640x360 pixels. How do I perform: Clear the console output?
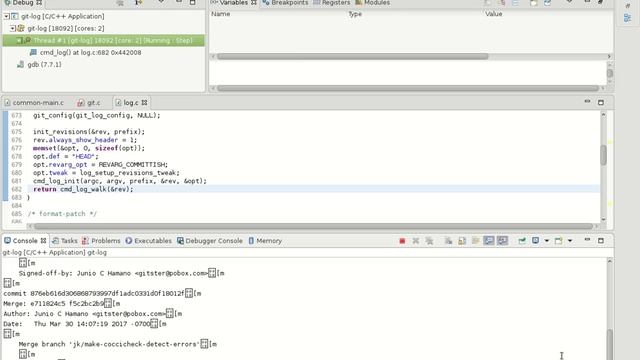point(448,241)
